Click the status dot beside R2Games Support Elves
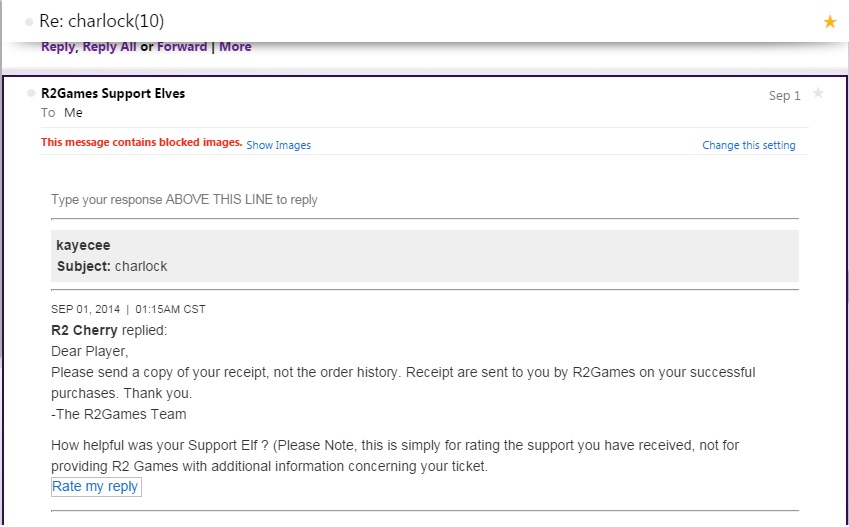This screenshot has width=849, height=527. (32, 93)
